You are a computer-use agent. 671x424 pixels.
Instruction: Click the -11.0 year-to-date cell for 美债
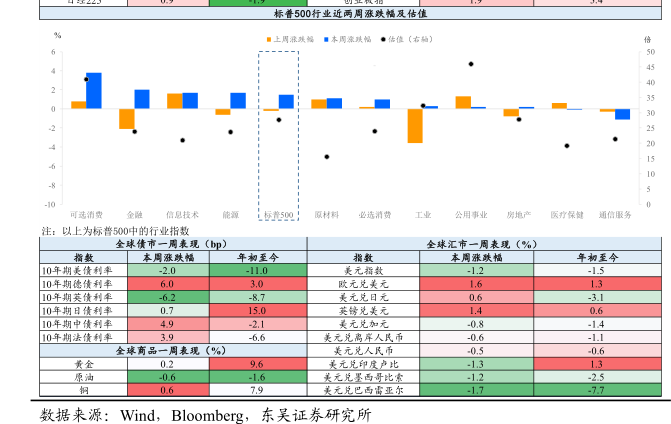point(258,270)
